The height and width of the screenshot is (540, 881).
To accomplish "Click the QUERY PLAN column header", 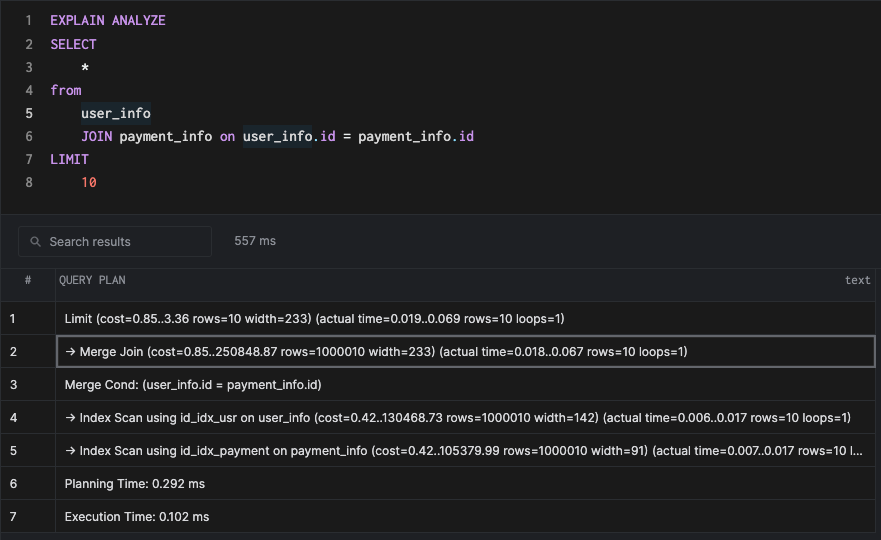I will pos(93,281).
